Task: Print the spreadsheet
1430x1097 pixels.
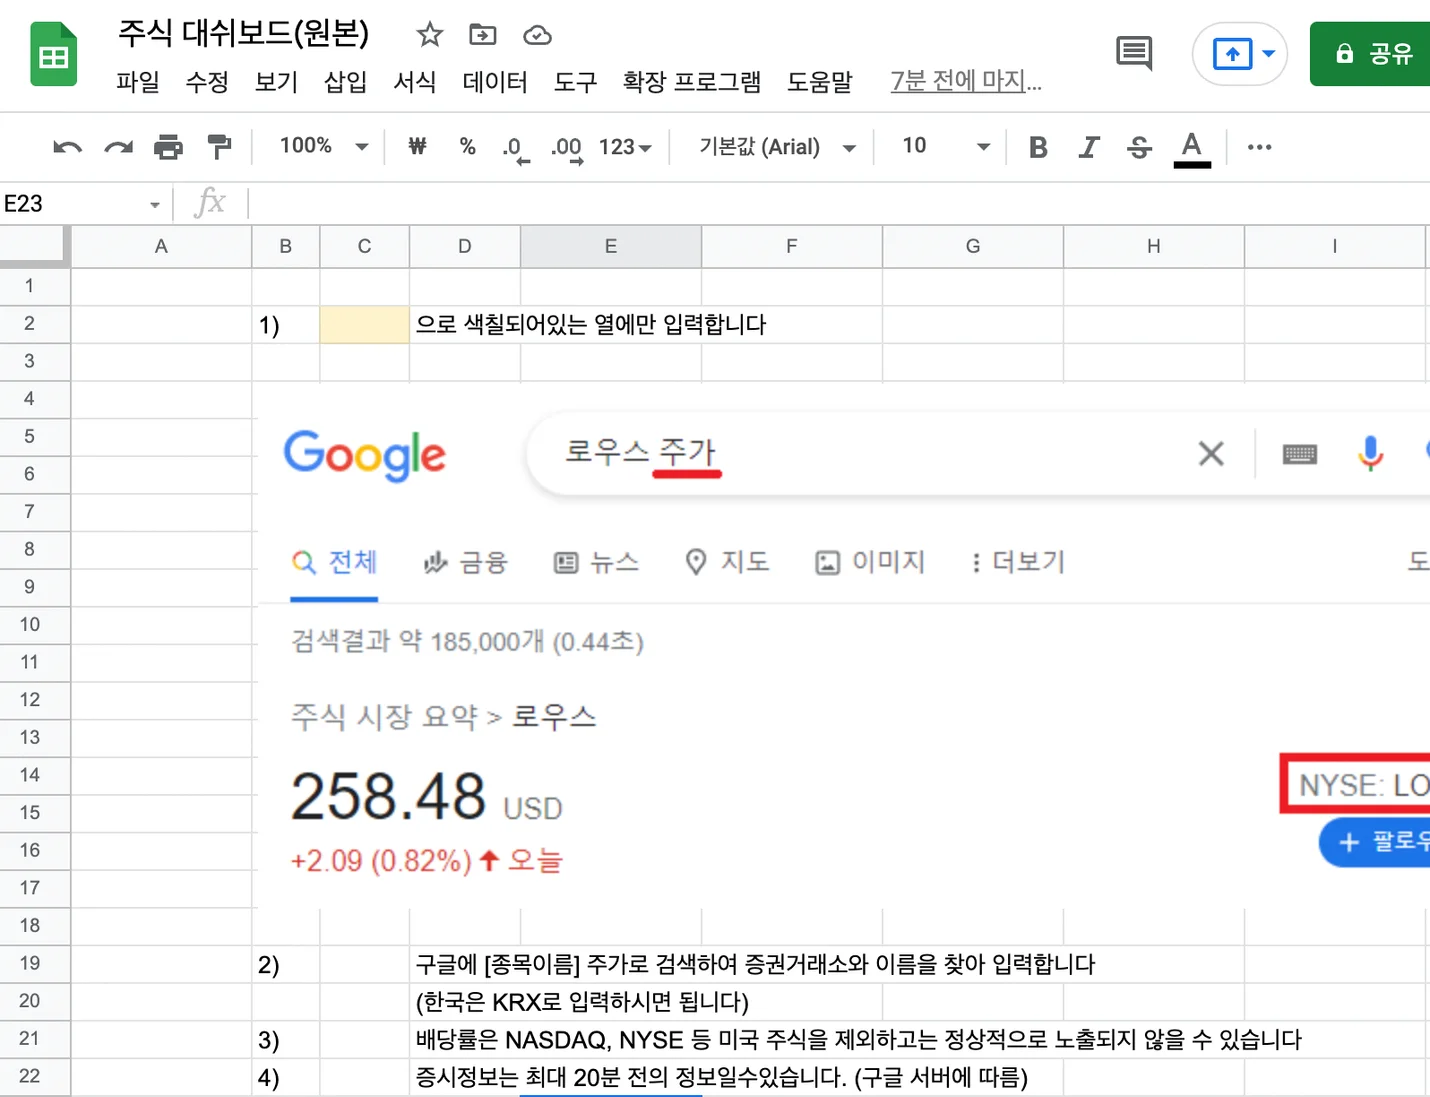Action: point(168,147)
